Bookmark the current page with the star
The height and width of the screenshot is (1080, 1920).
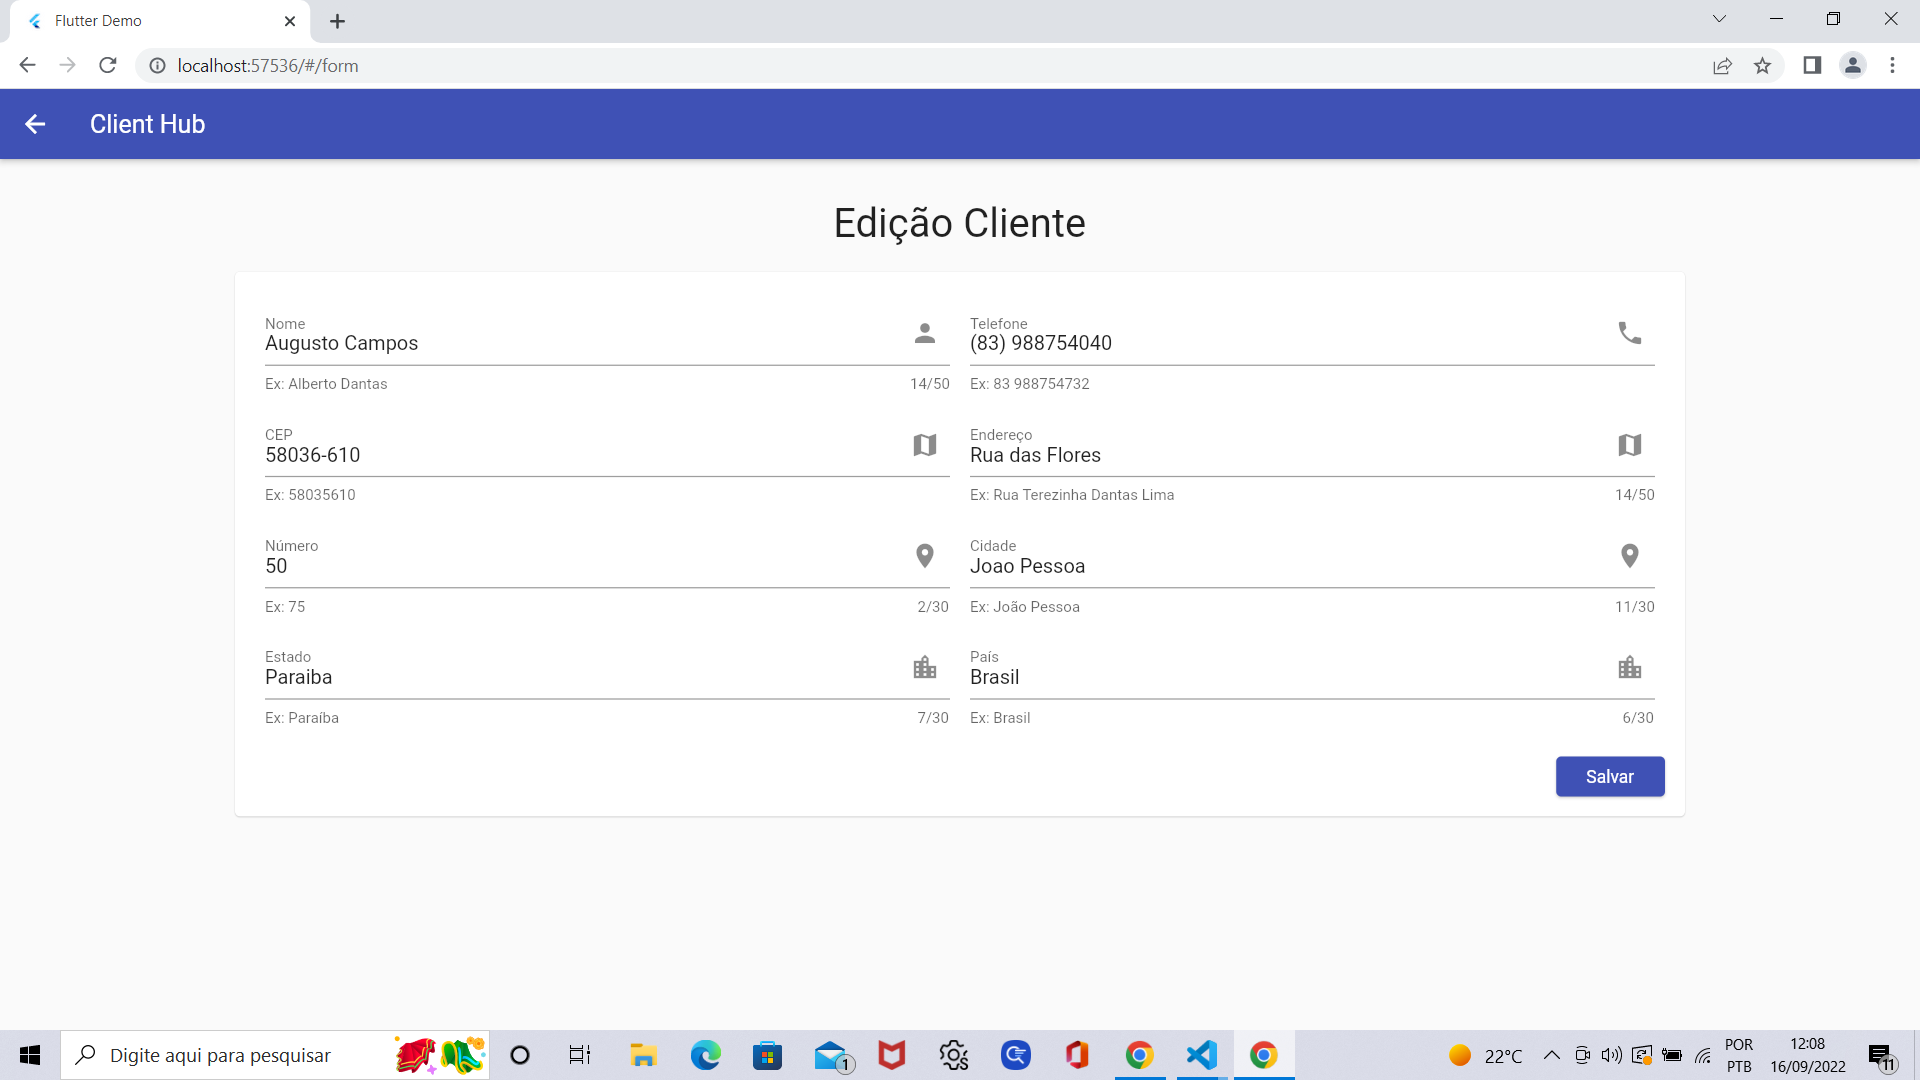(1763, 65)
